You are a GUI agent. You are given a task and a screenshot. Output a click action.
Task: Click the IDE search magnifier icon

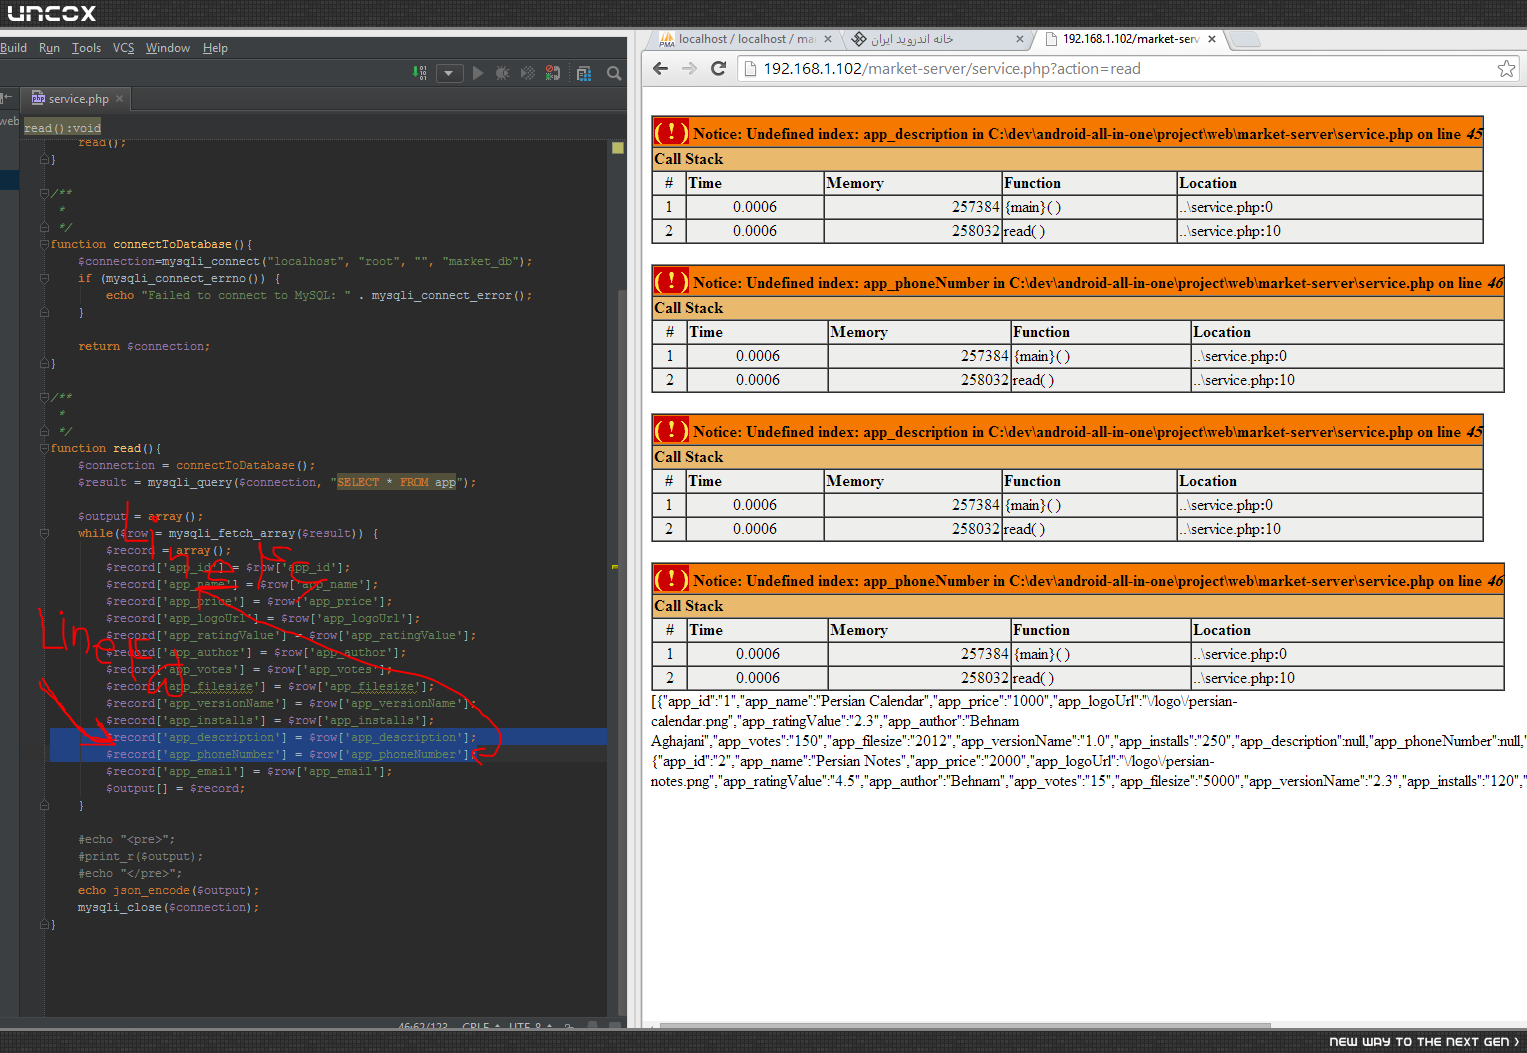pos(614,73)
